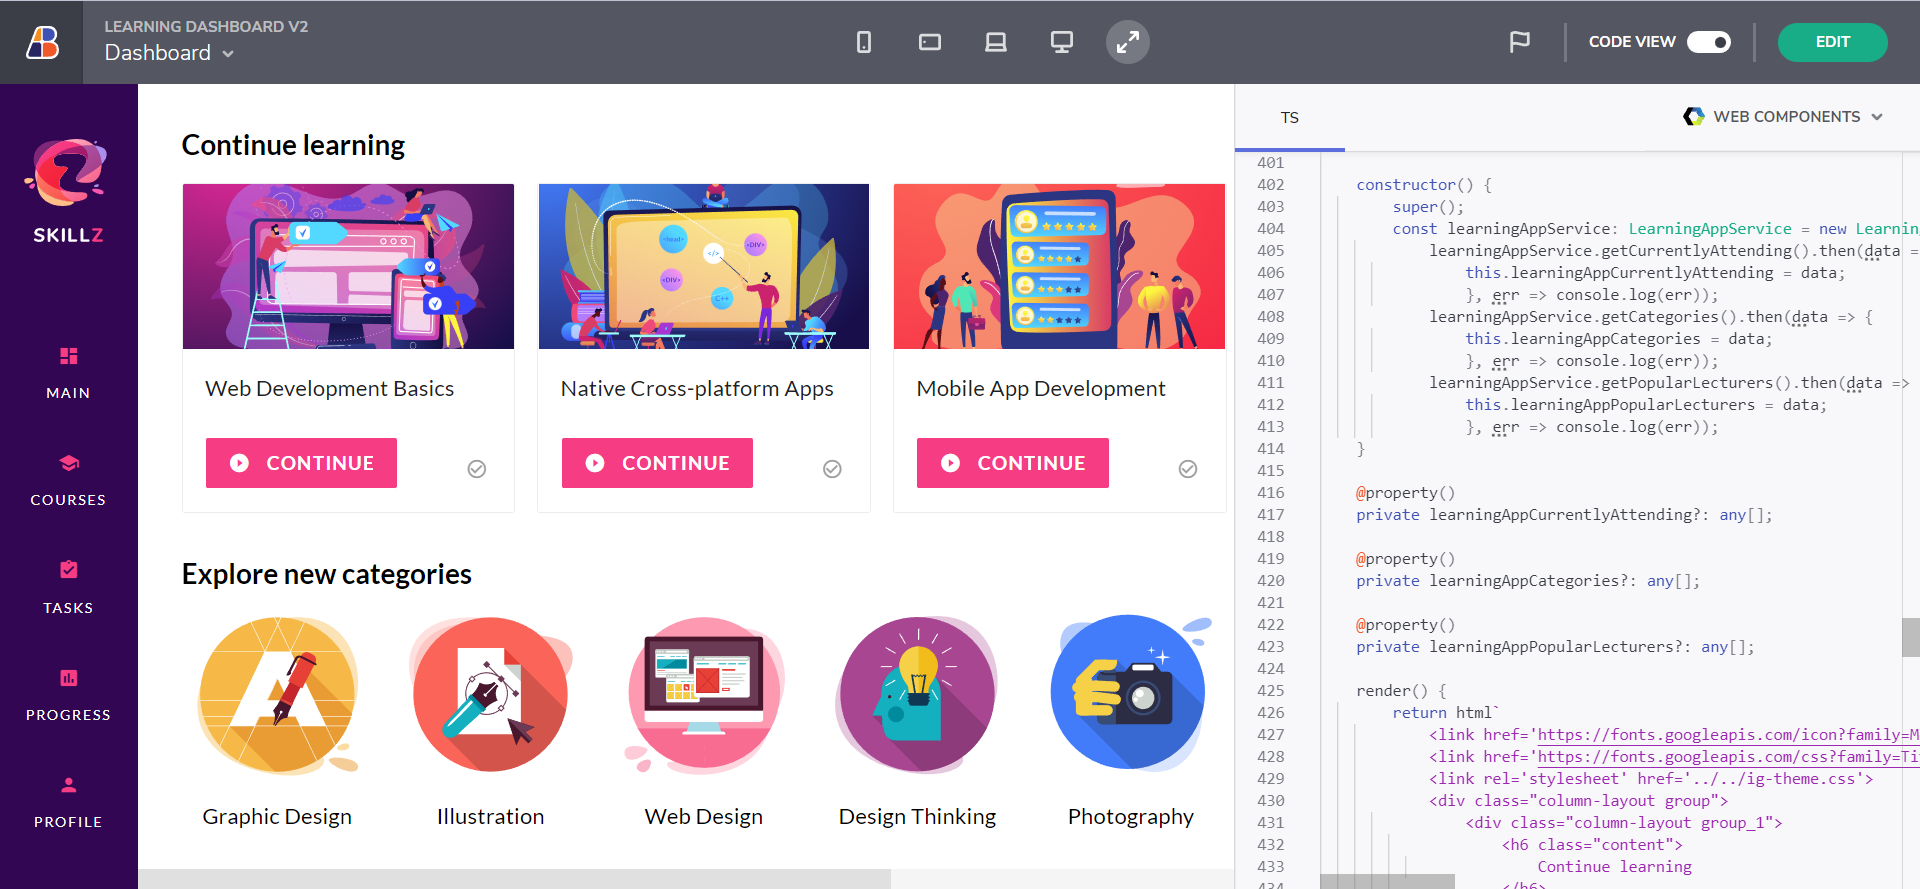Click the flag icon in top bar
This screenshot has height=889, width=1920.
tap(1519, 42)
